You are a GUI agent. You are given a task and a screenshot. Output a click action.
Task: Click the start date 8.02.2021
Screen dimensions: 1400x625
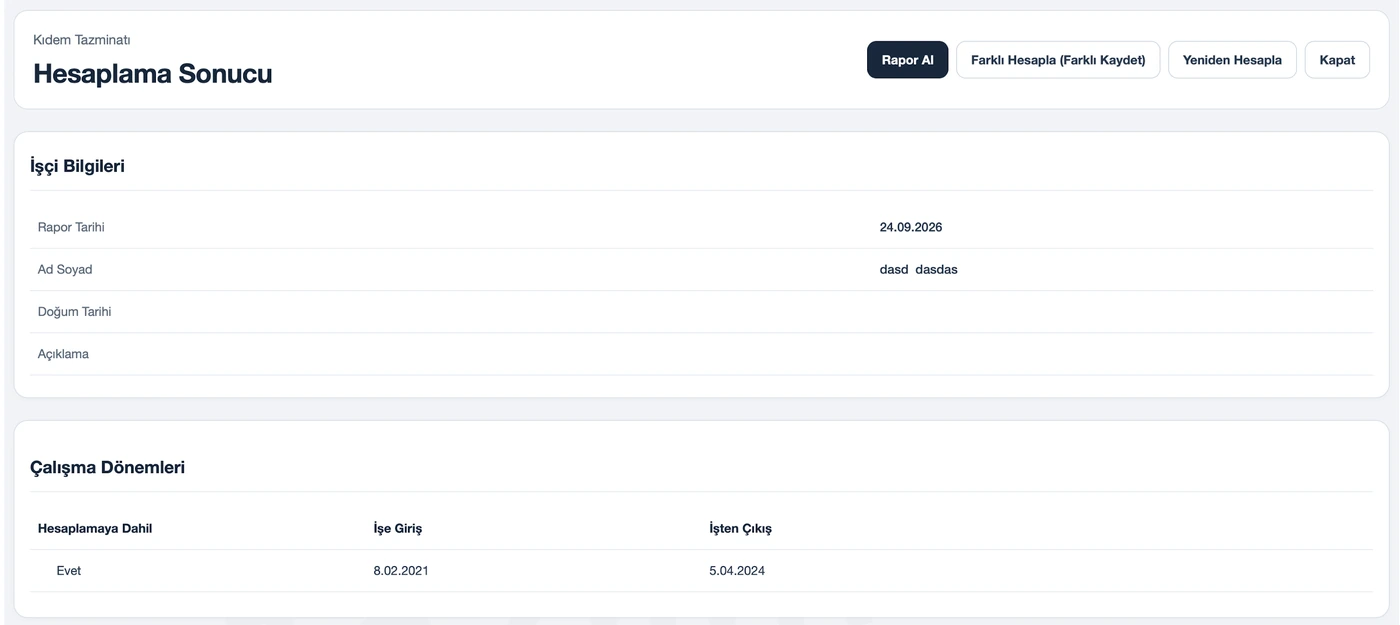pos(401,571)
